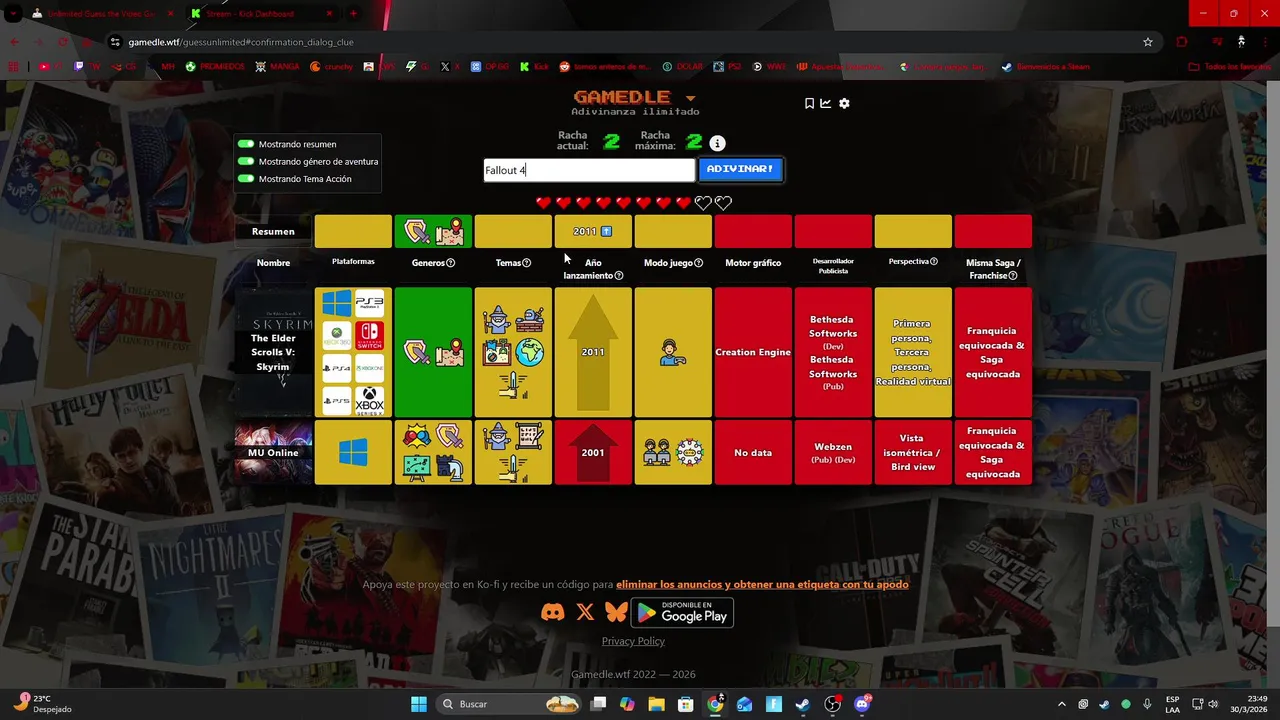Click the No data engine cell
1280x720 pixels.
pyautogui.click(x=753, y=452)
